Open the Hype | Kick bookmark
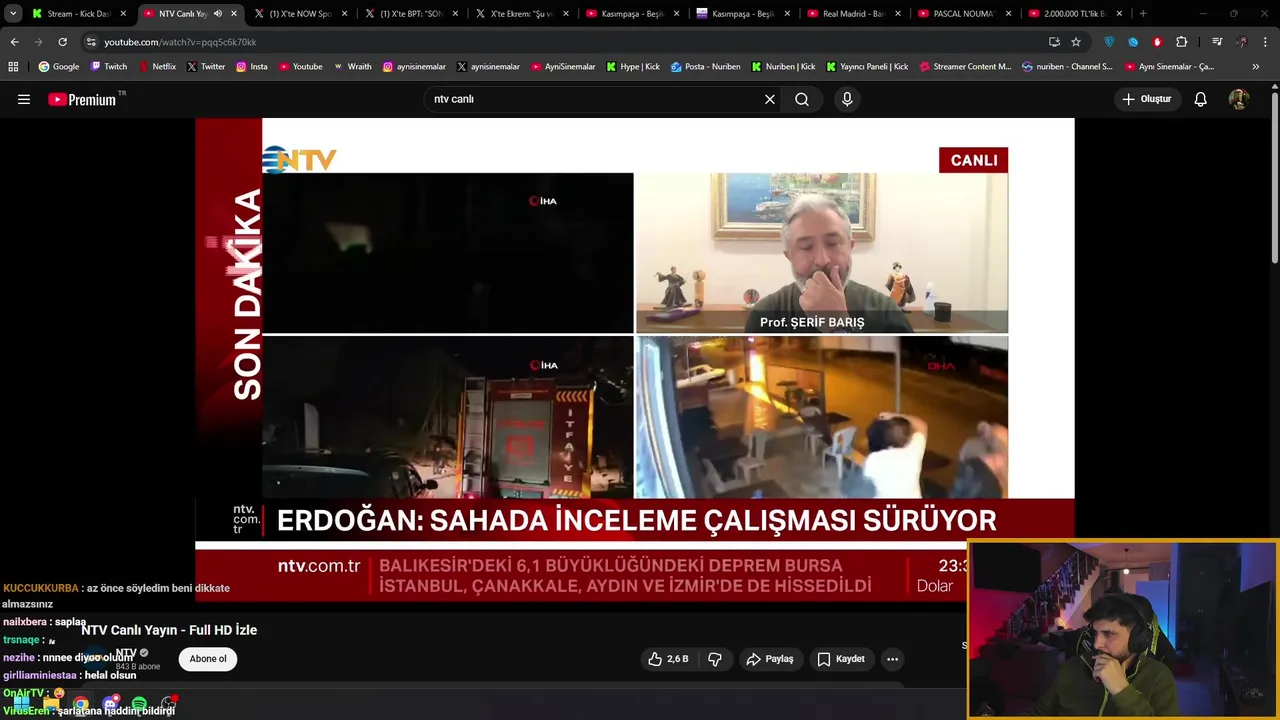The height and width of the screenshot is (720, 1280). click(x=633, y=67)
